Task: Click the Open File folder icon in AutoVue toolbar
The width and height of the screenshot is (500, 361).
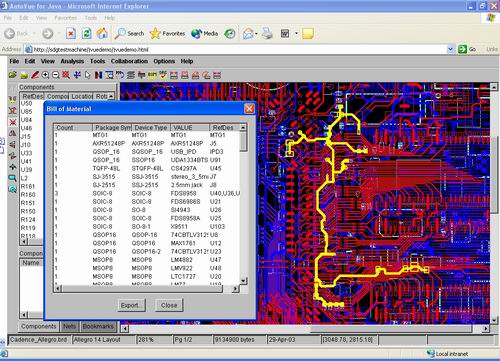Action: [13, 75]
